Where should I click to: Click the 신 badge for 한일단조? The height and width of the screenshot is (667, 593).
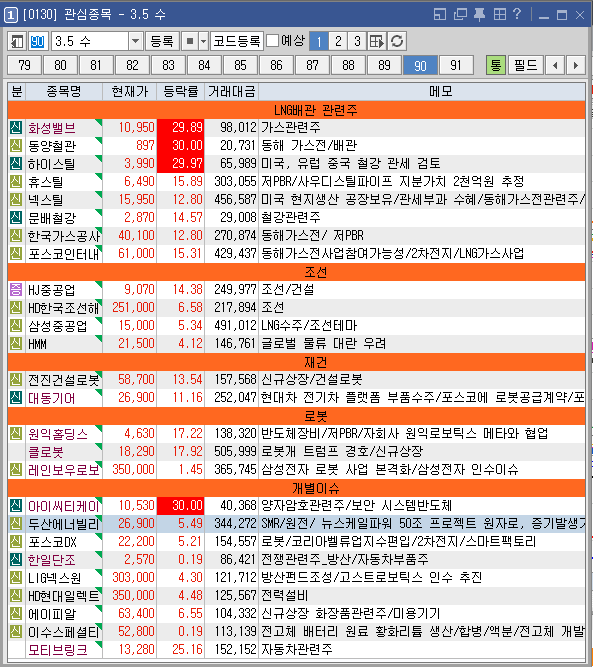[16, 559]
